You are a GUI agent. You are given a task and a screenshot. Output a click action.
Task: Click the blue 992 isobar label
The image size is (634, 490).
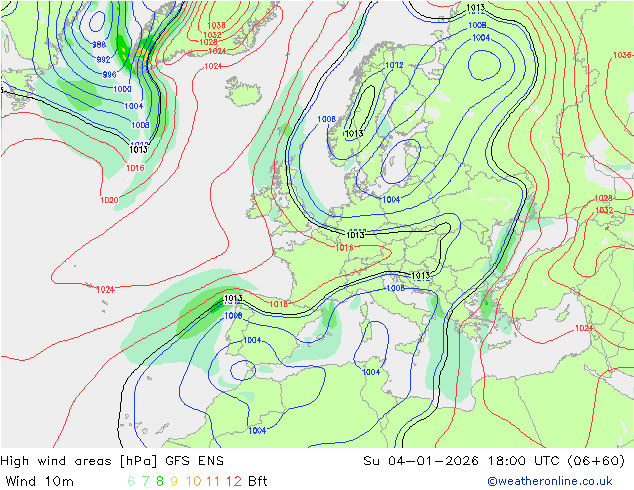click(x=104, y=60)
